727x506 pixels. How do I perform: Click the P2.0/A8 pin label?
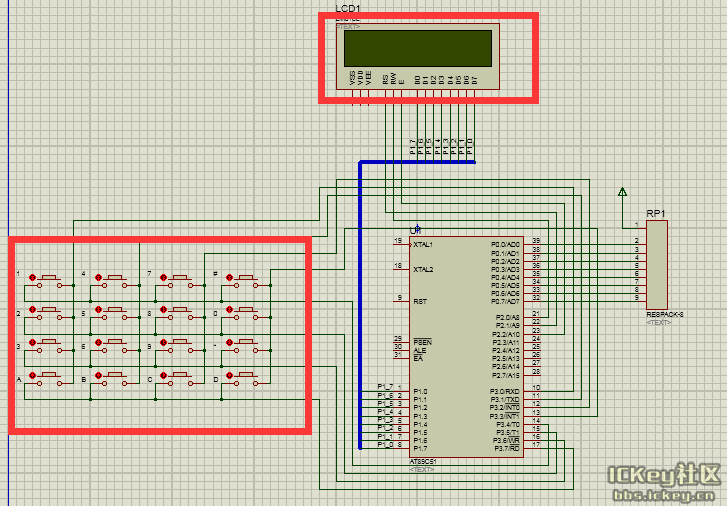pyautogui.click(x=508, y=318)
